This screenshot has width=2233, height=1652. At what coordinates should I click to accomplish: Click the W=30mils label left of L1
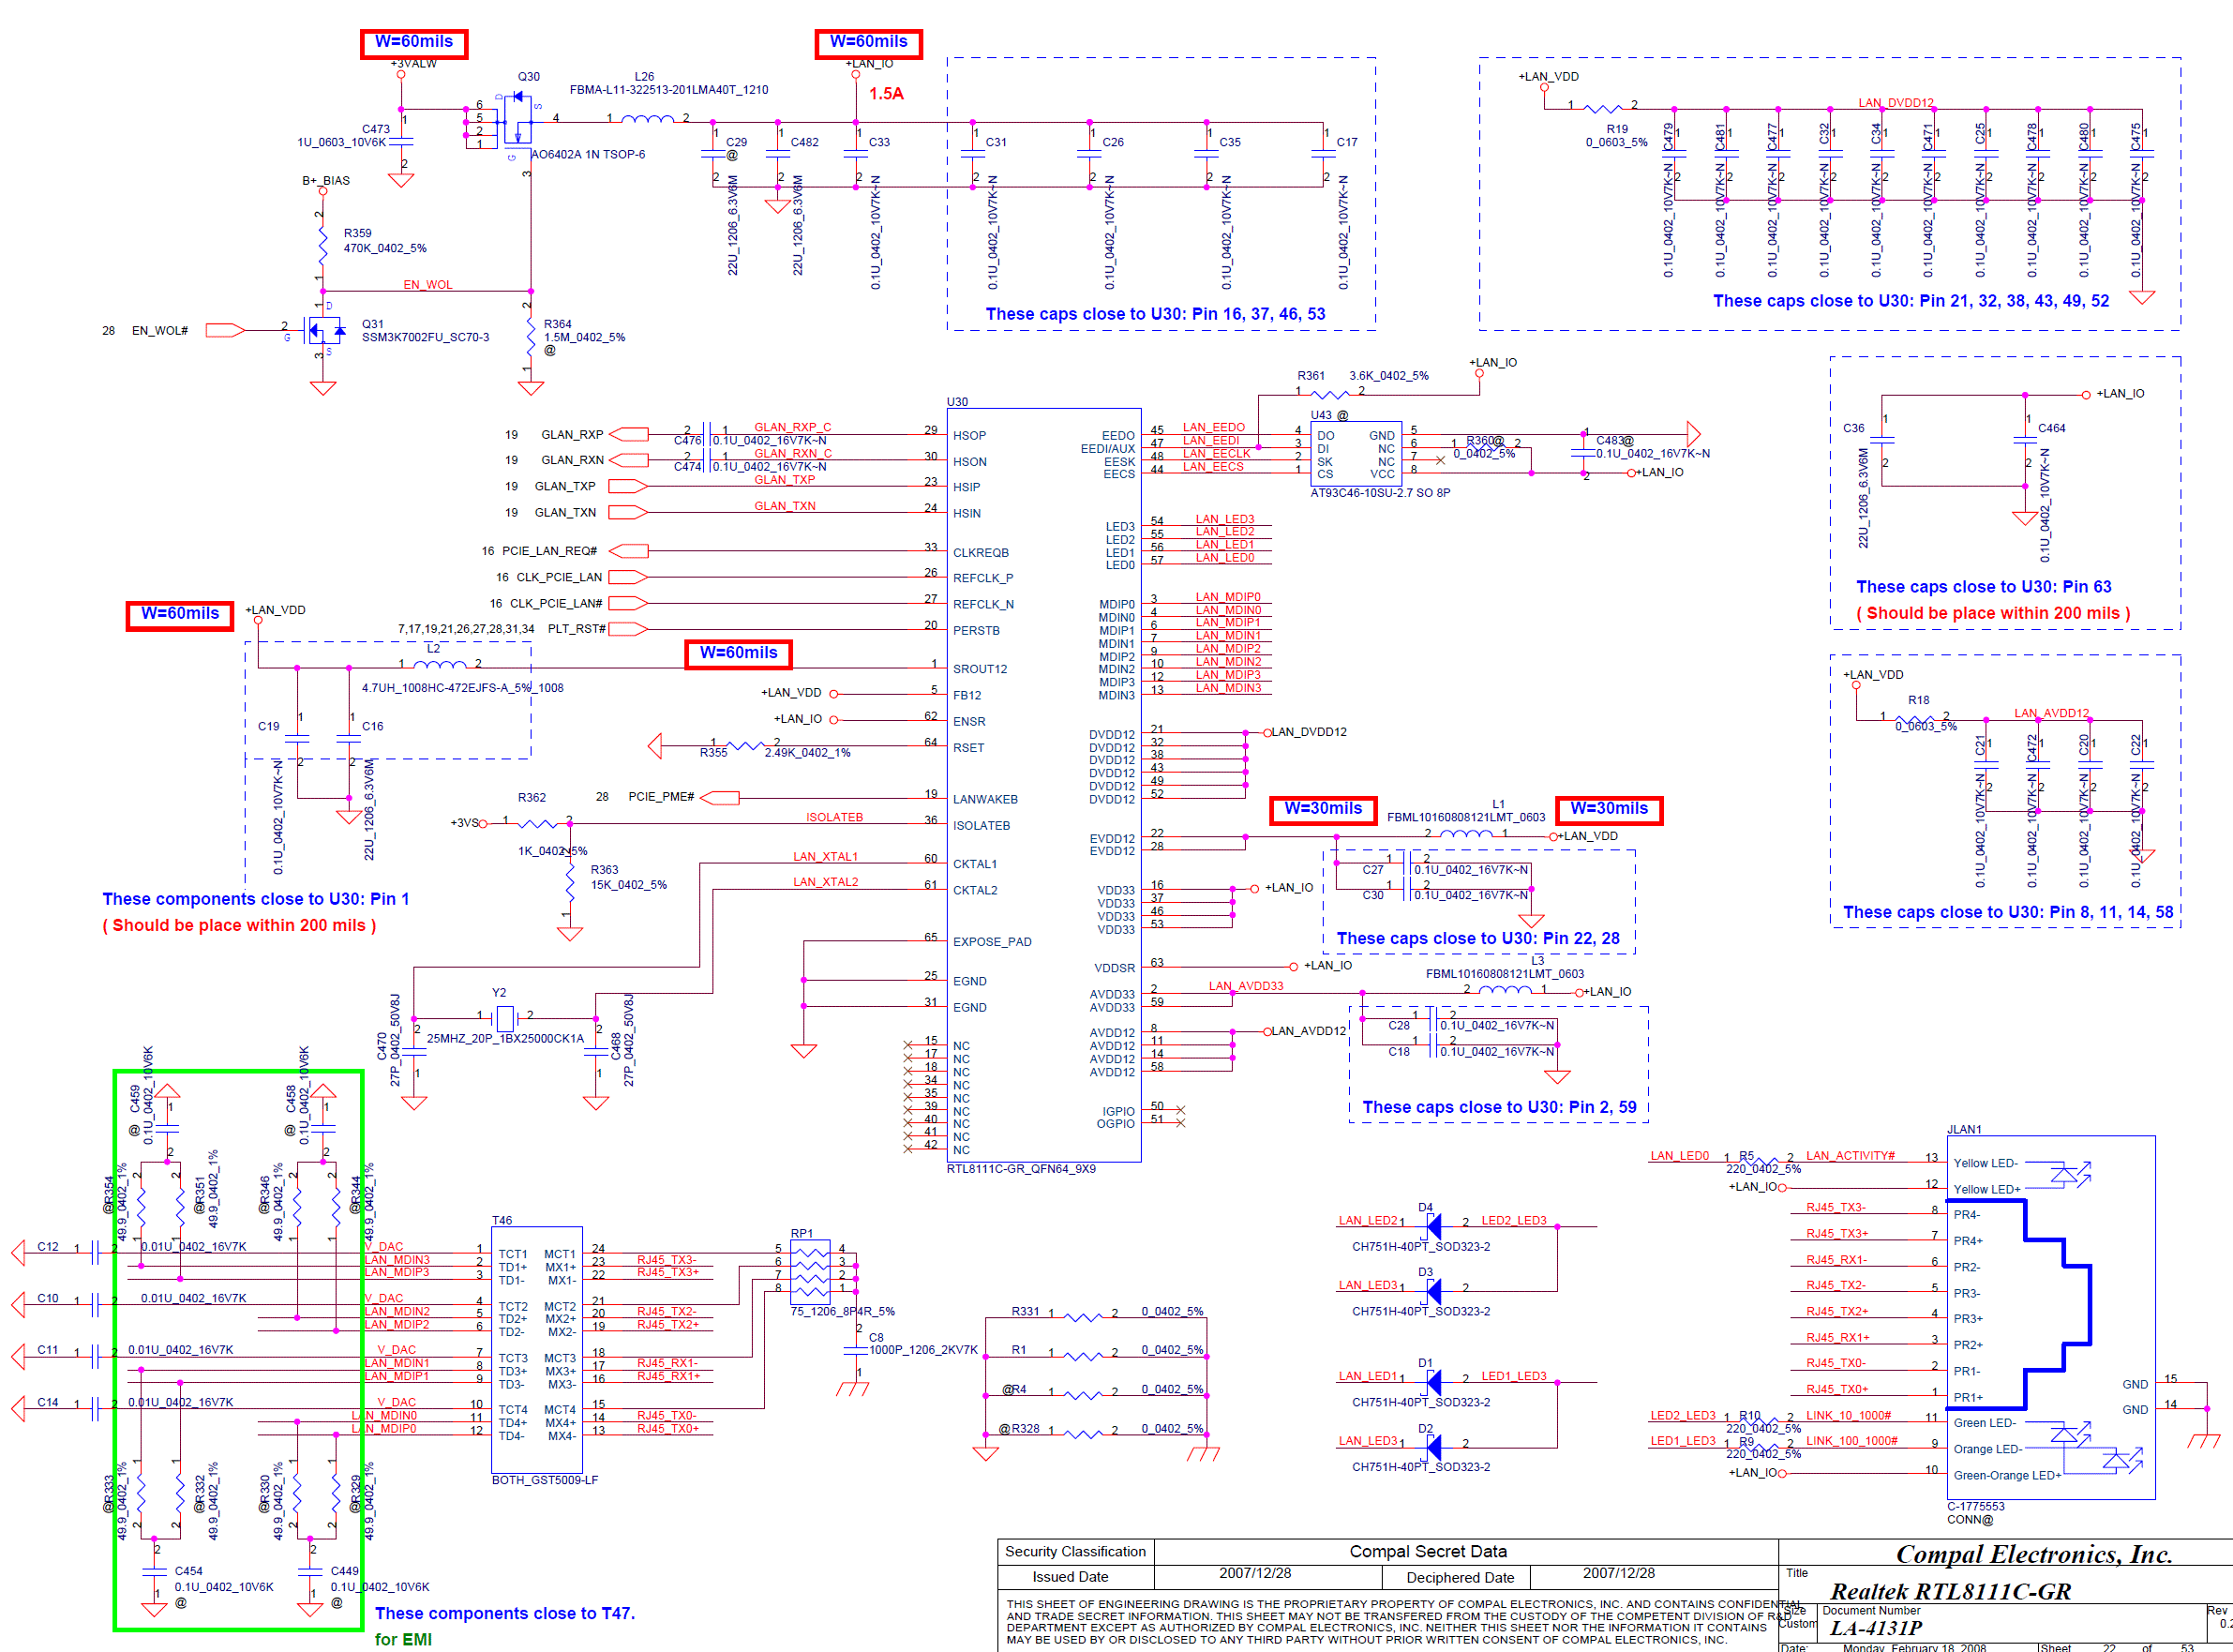[x=1323, y=809]
